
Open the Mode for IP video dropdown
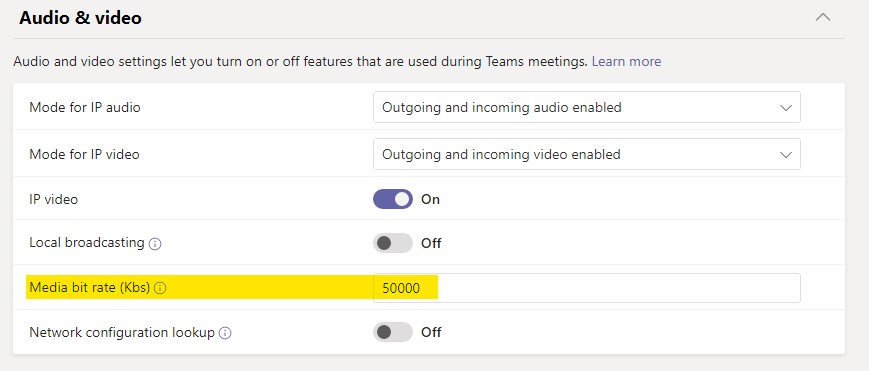586,154
